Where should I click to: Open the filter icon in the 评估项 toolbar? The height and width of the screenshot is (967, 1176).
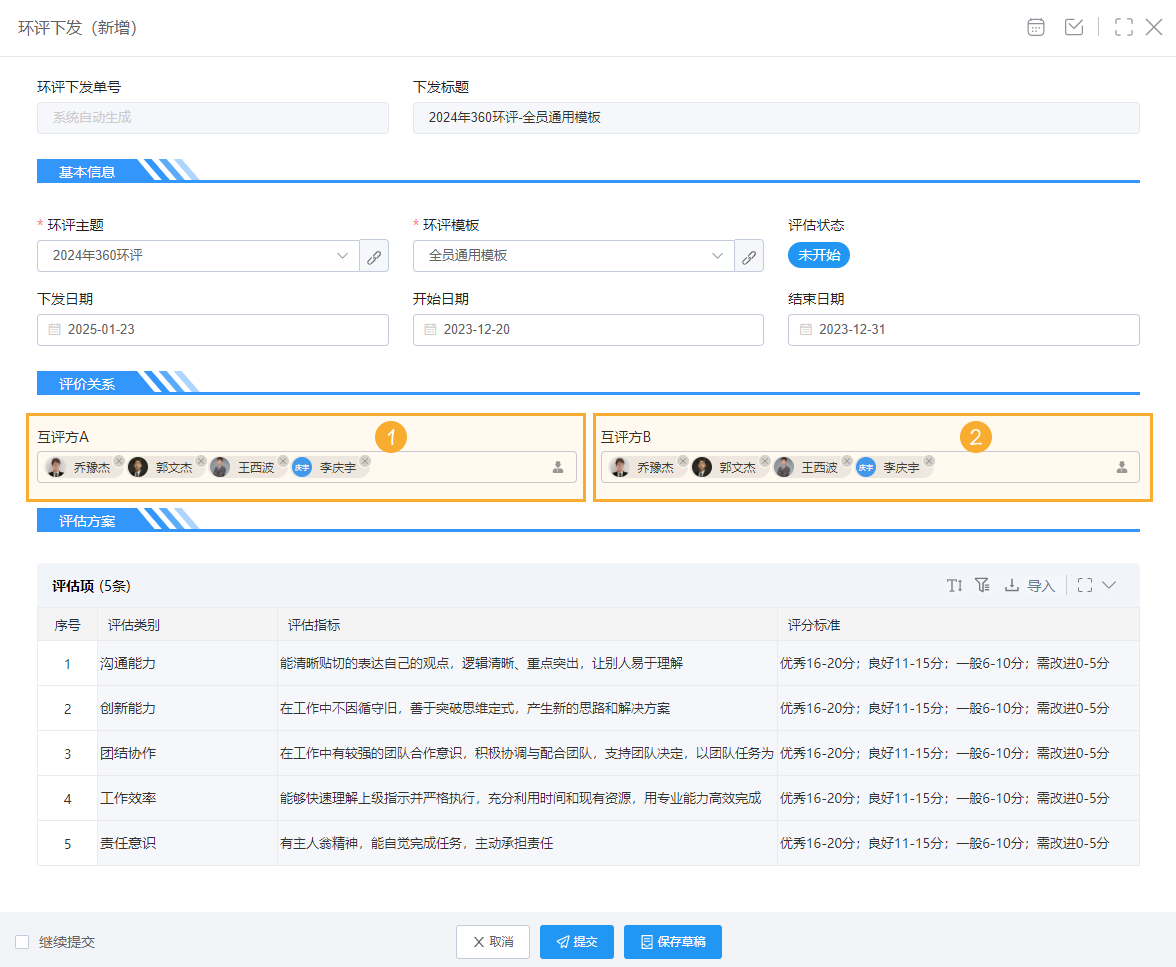(982, 585)
